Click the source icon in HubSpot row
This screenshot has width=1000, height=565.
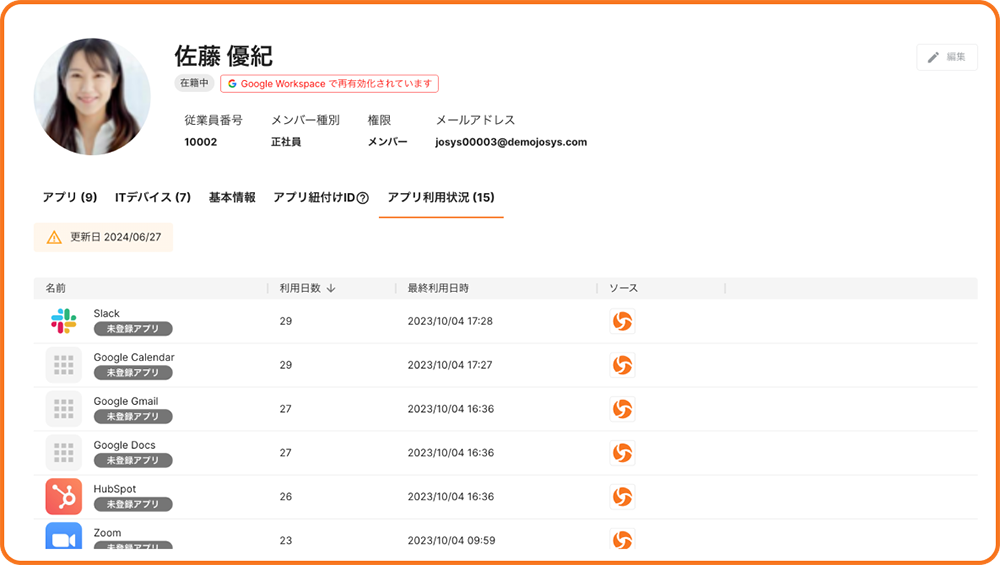[x=622, y=497]
